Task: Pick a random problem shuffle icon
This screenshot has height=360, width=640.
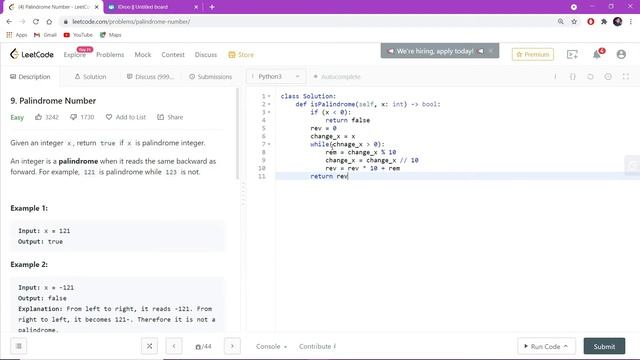Action: pos(149,346)
